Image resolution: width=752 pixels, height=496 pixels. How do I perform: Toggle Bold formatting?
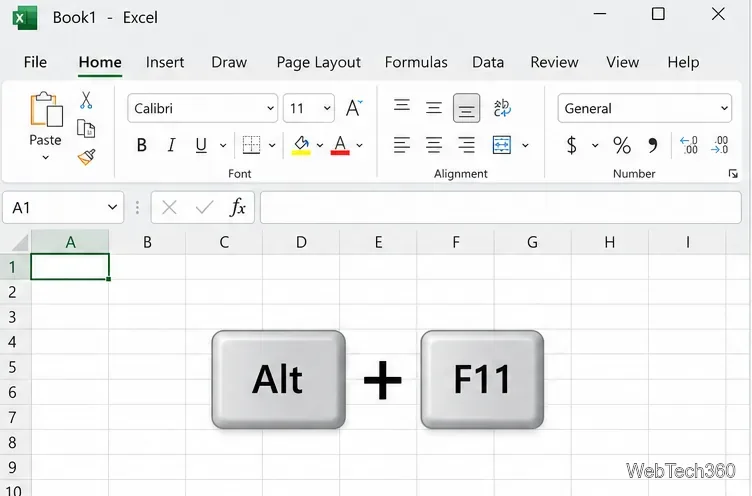click(x=141, y=145)
